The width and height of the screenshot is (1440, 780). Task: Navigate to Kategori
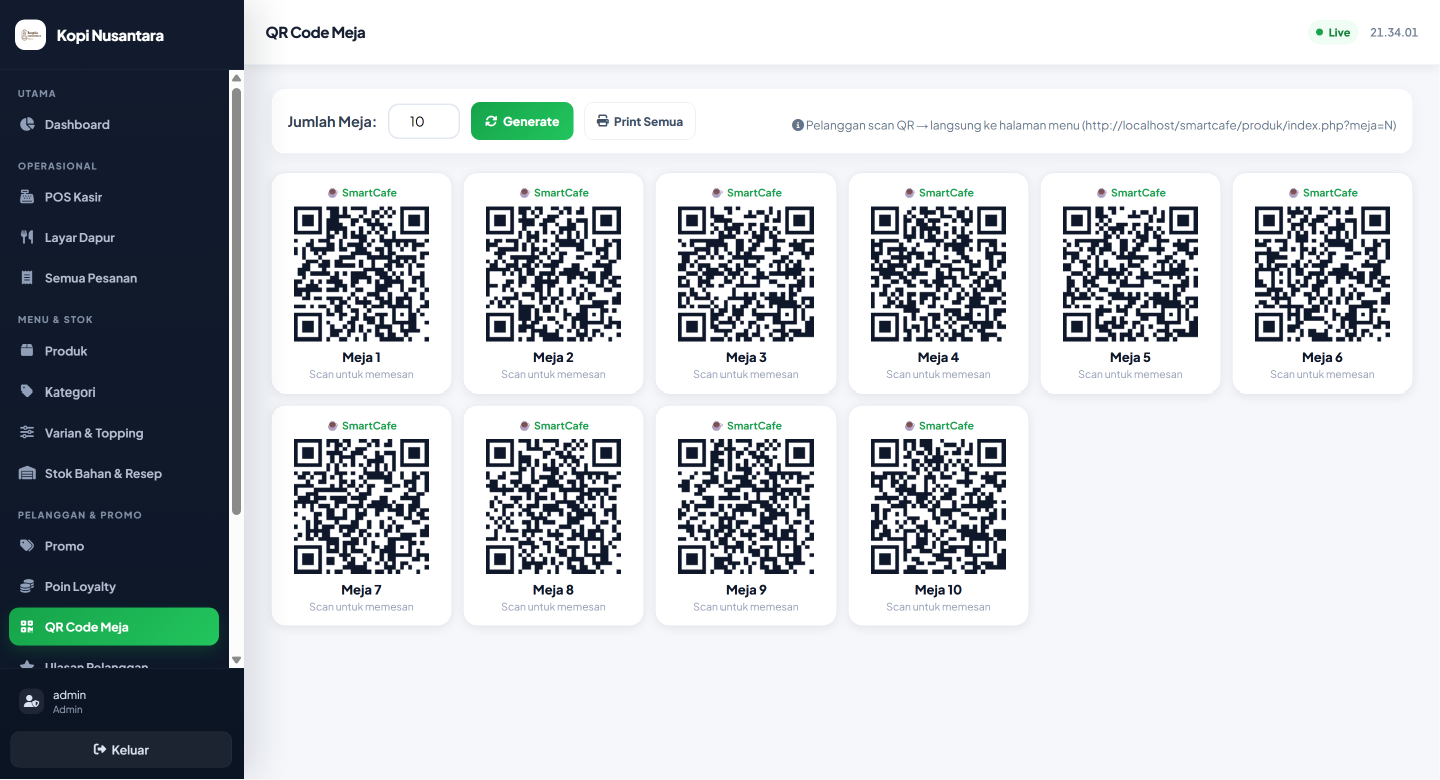[114, 392]
